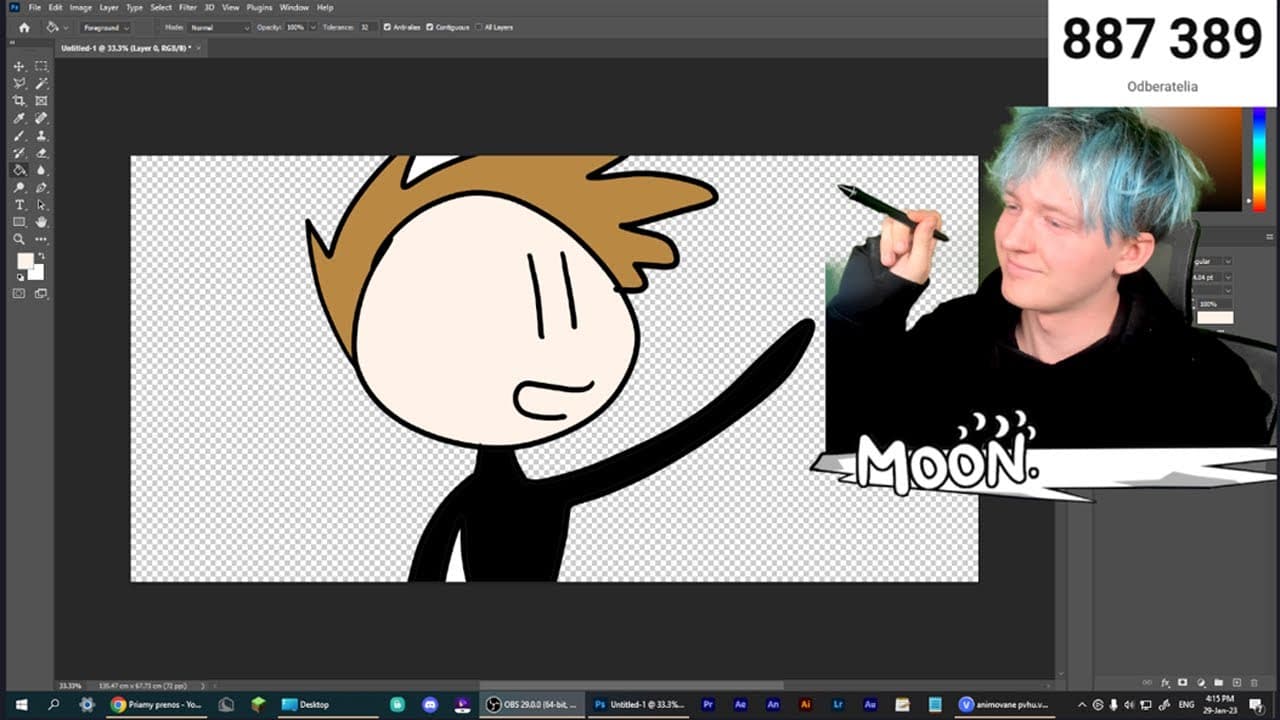Image resolution: width=1280 pixels, height=720 pixels.
Task: Click the foreground color swatch
Action: [x=25, y=261]
